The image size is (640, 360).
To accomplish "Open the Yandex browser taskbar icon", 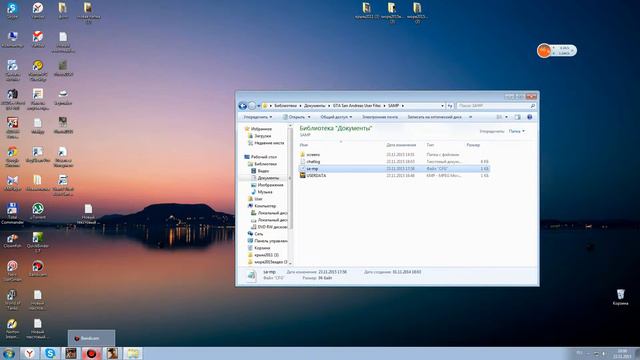I will tap(30, 353).
